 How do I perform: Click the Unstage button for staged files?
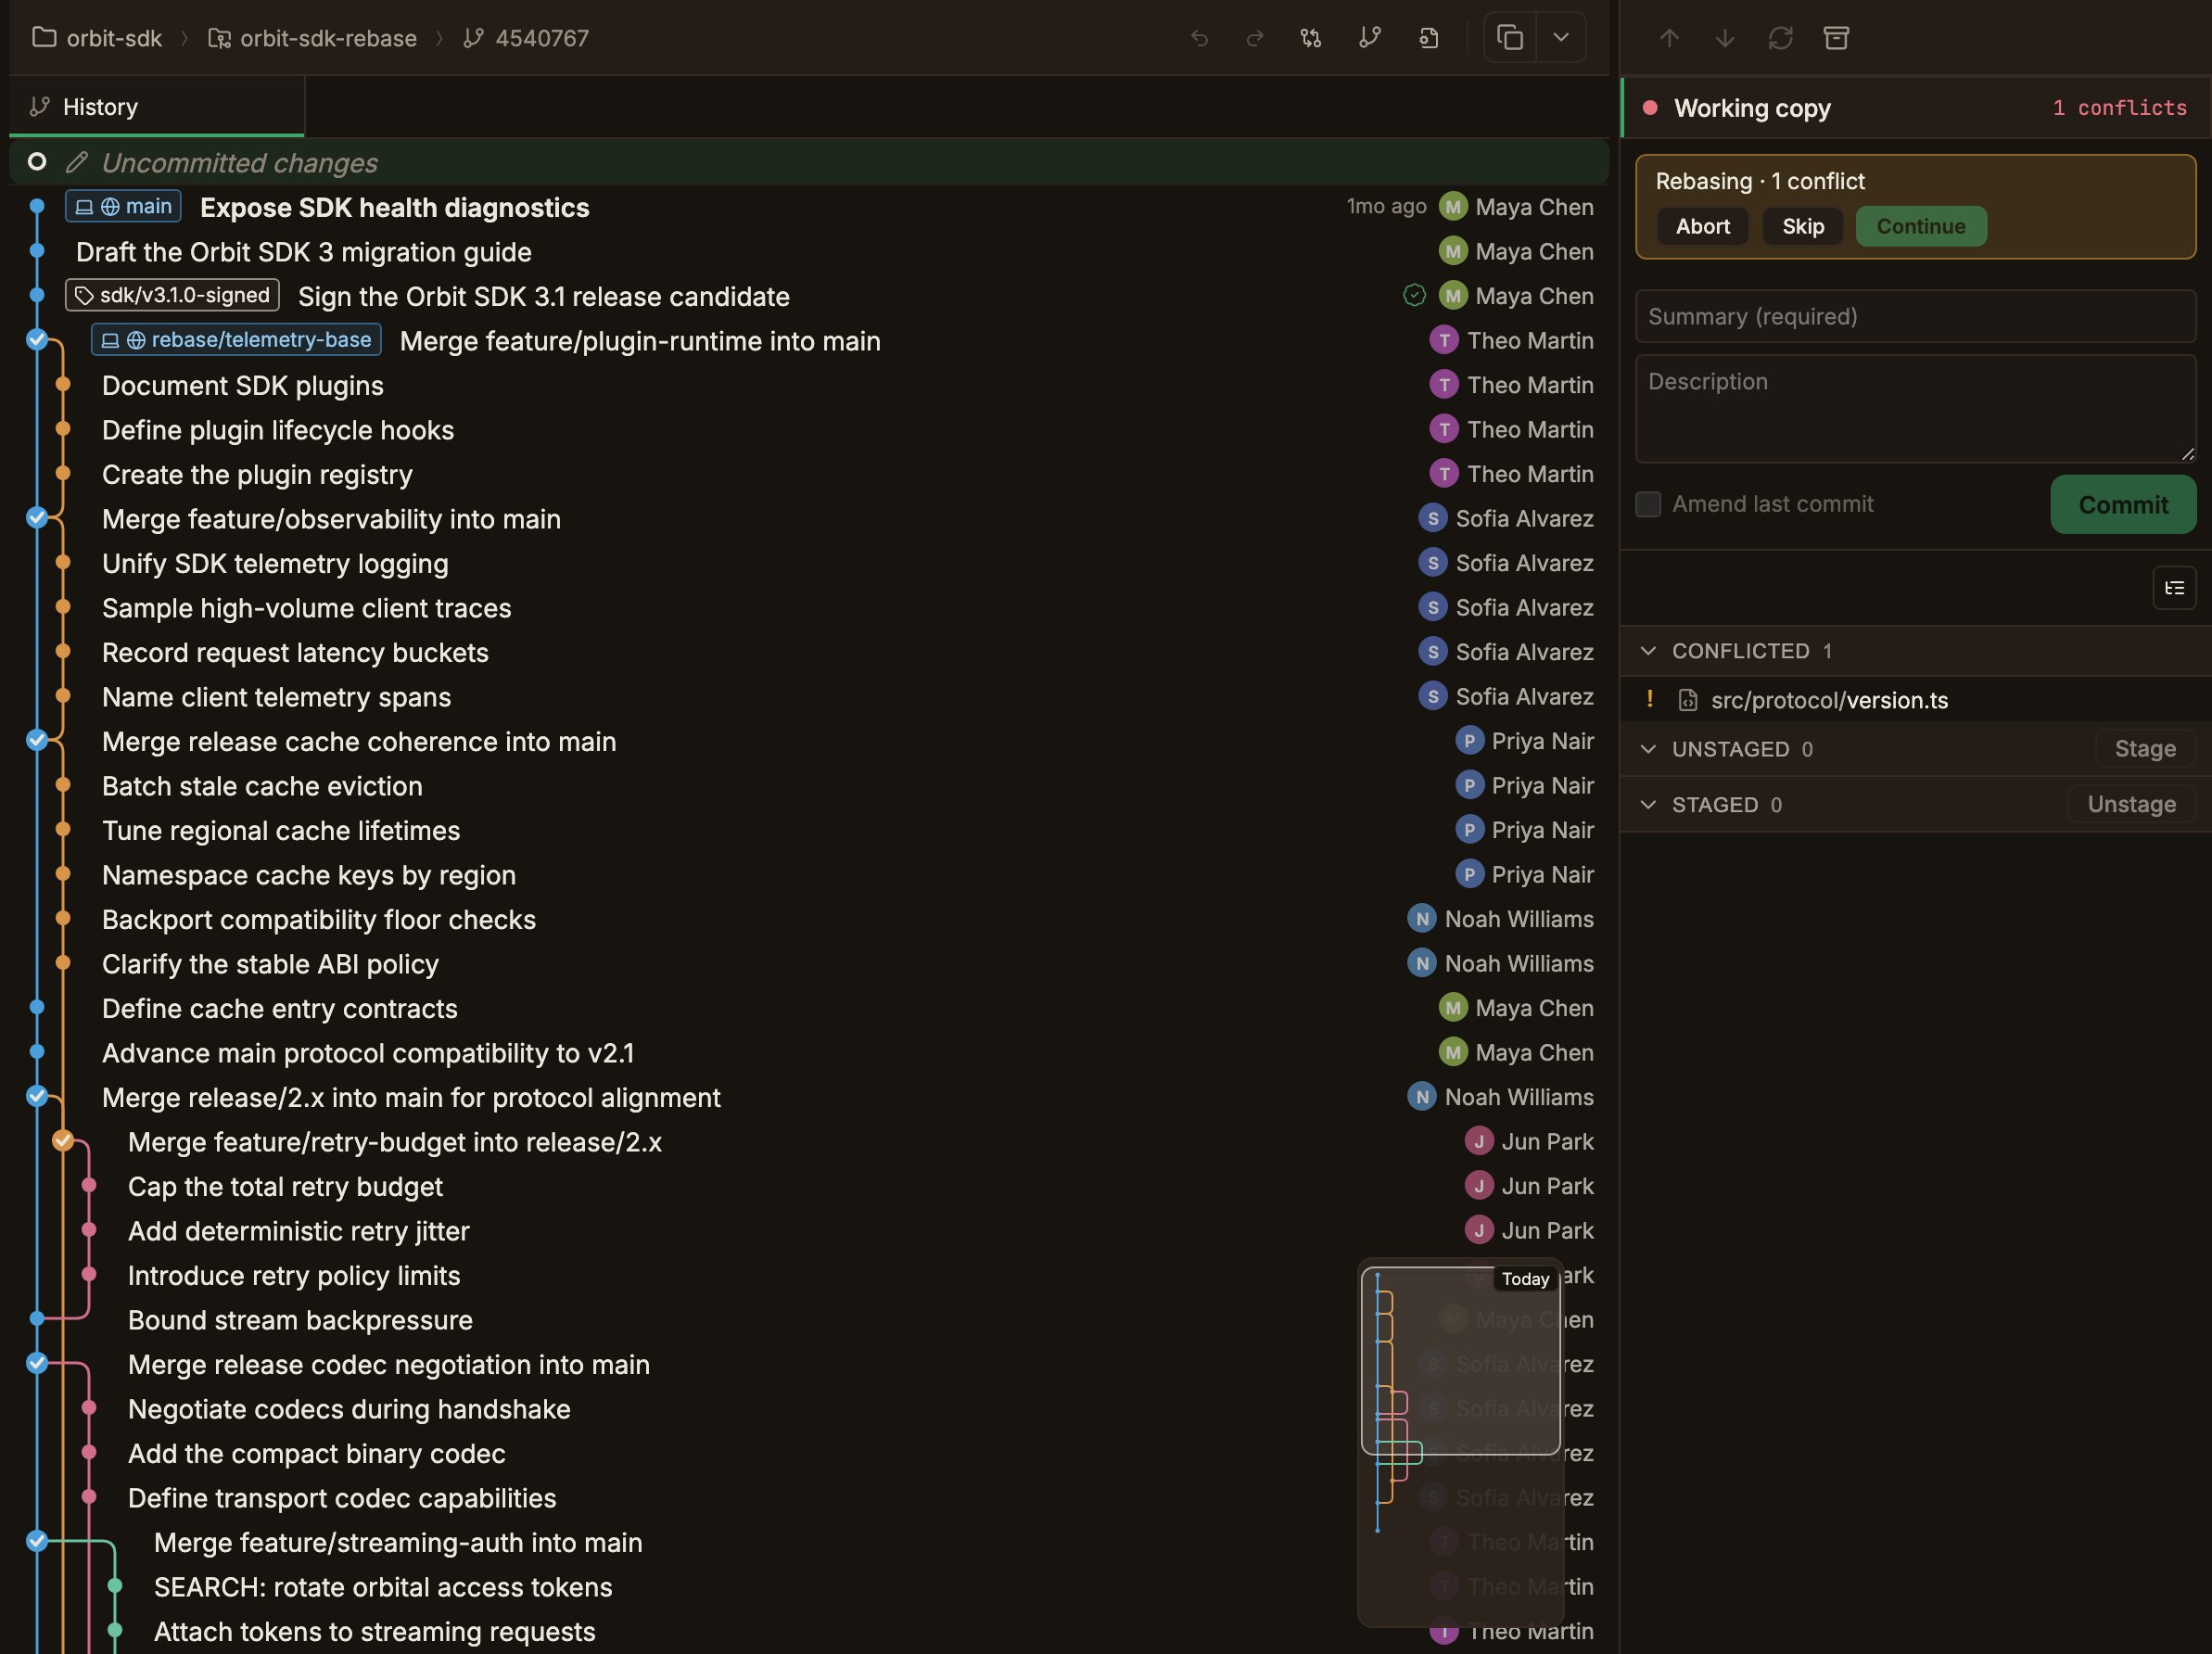coord(2131,804)
